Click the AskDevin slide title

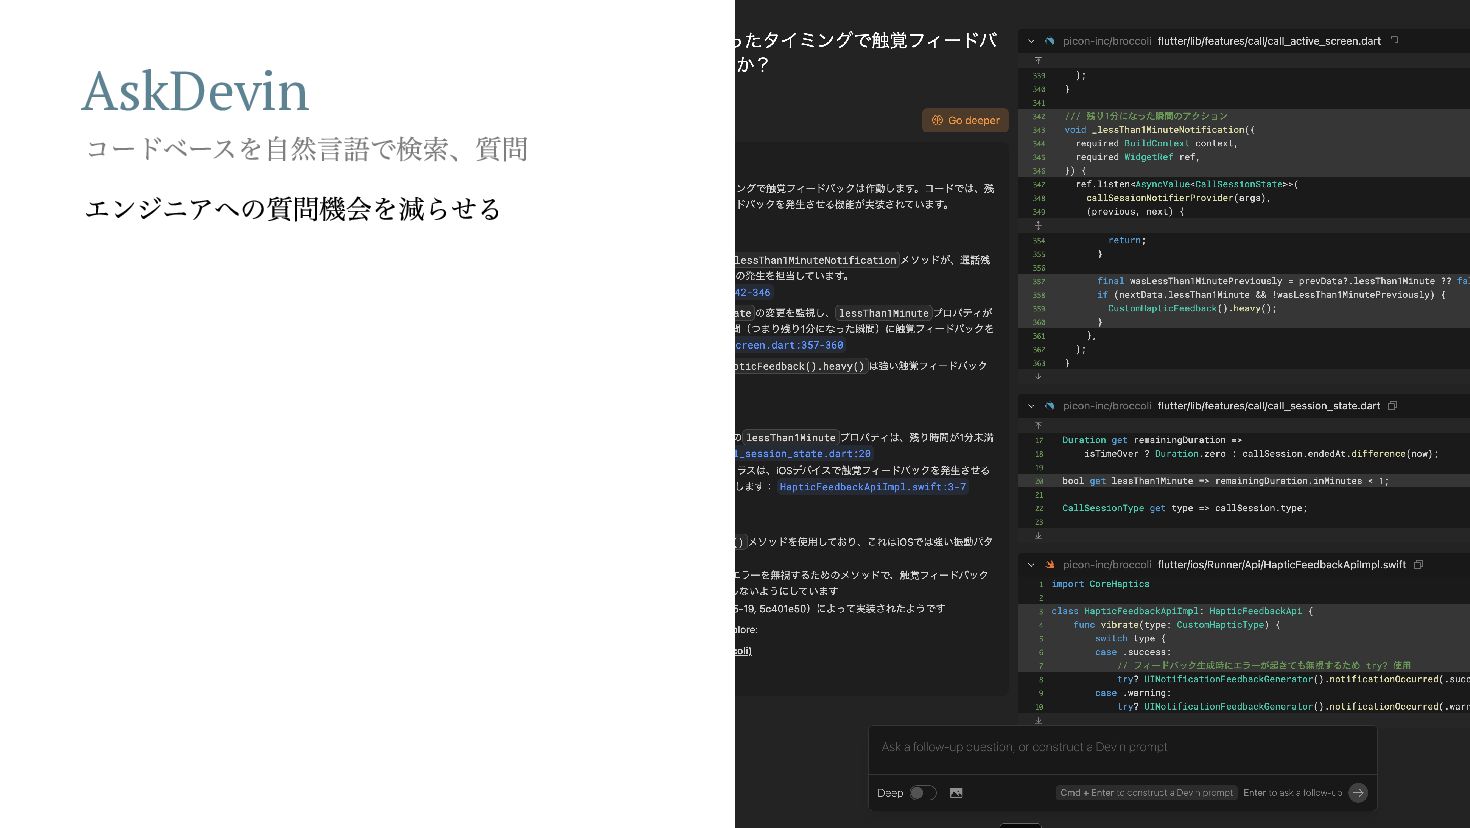tap(196, 91)
